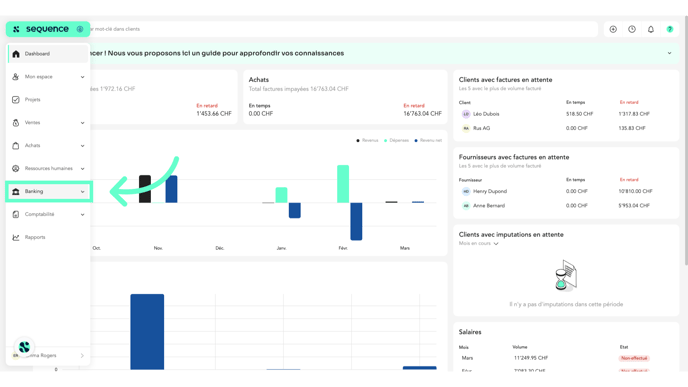This screenshot has width=688, height=387.
Task: Toggle Revenus legend series
Action: click(x=367, y=140)
